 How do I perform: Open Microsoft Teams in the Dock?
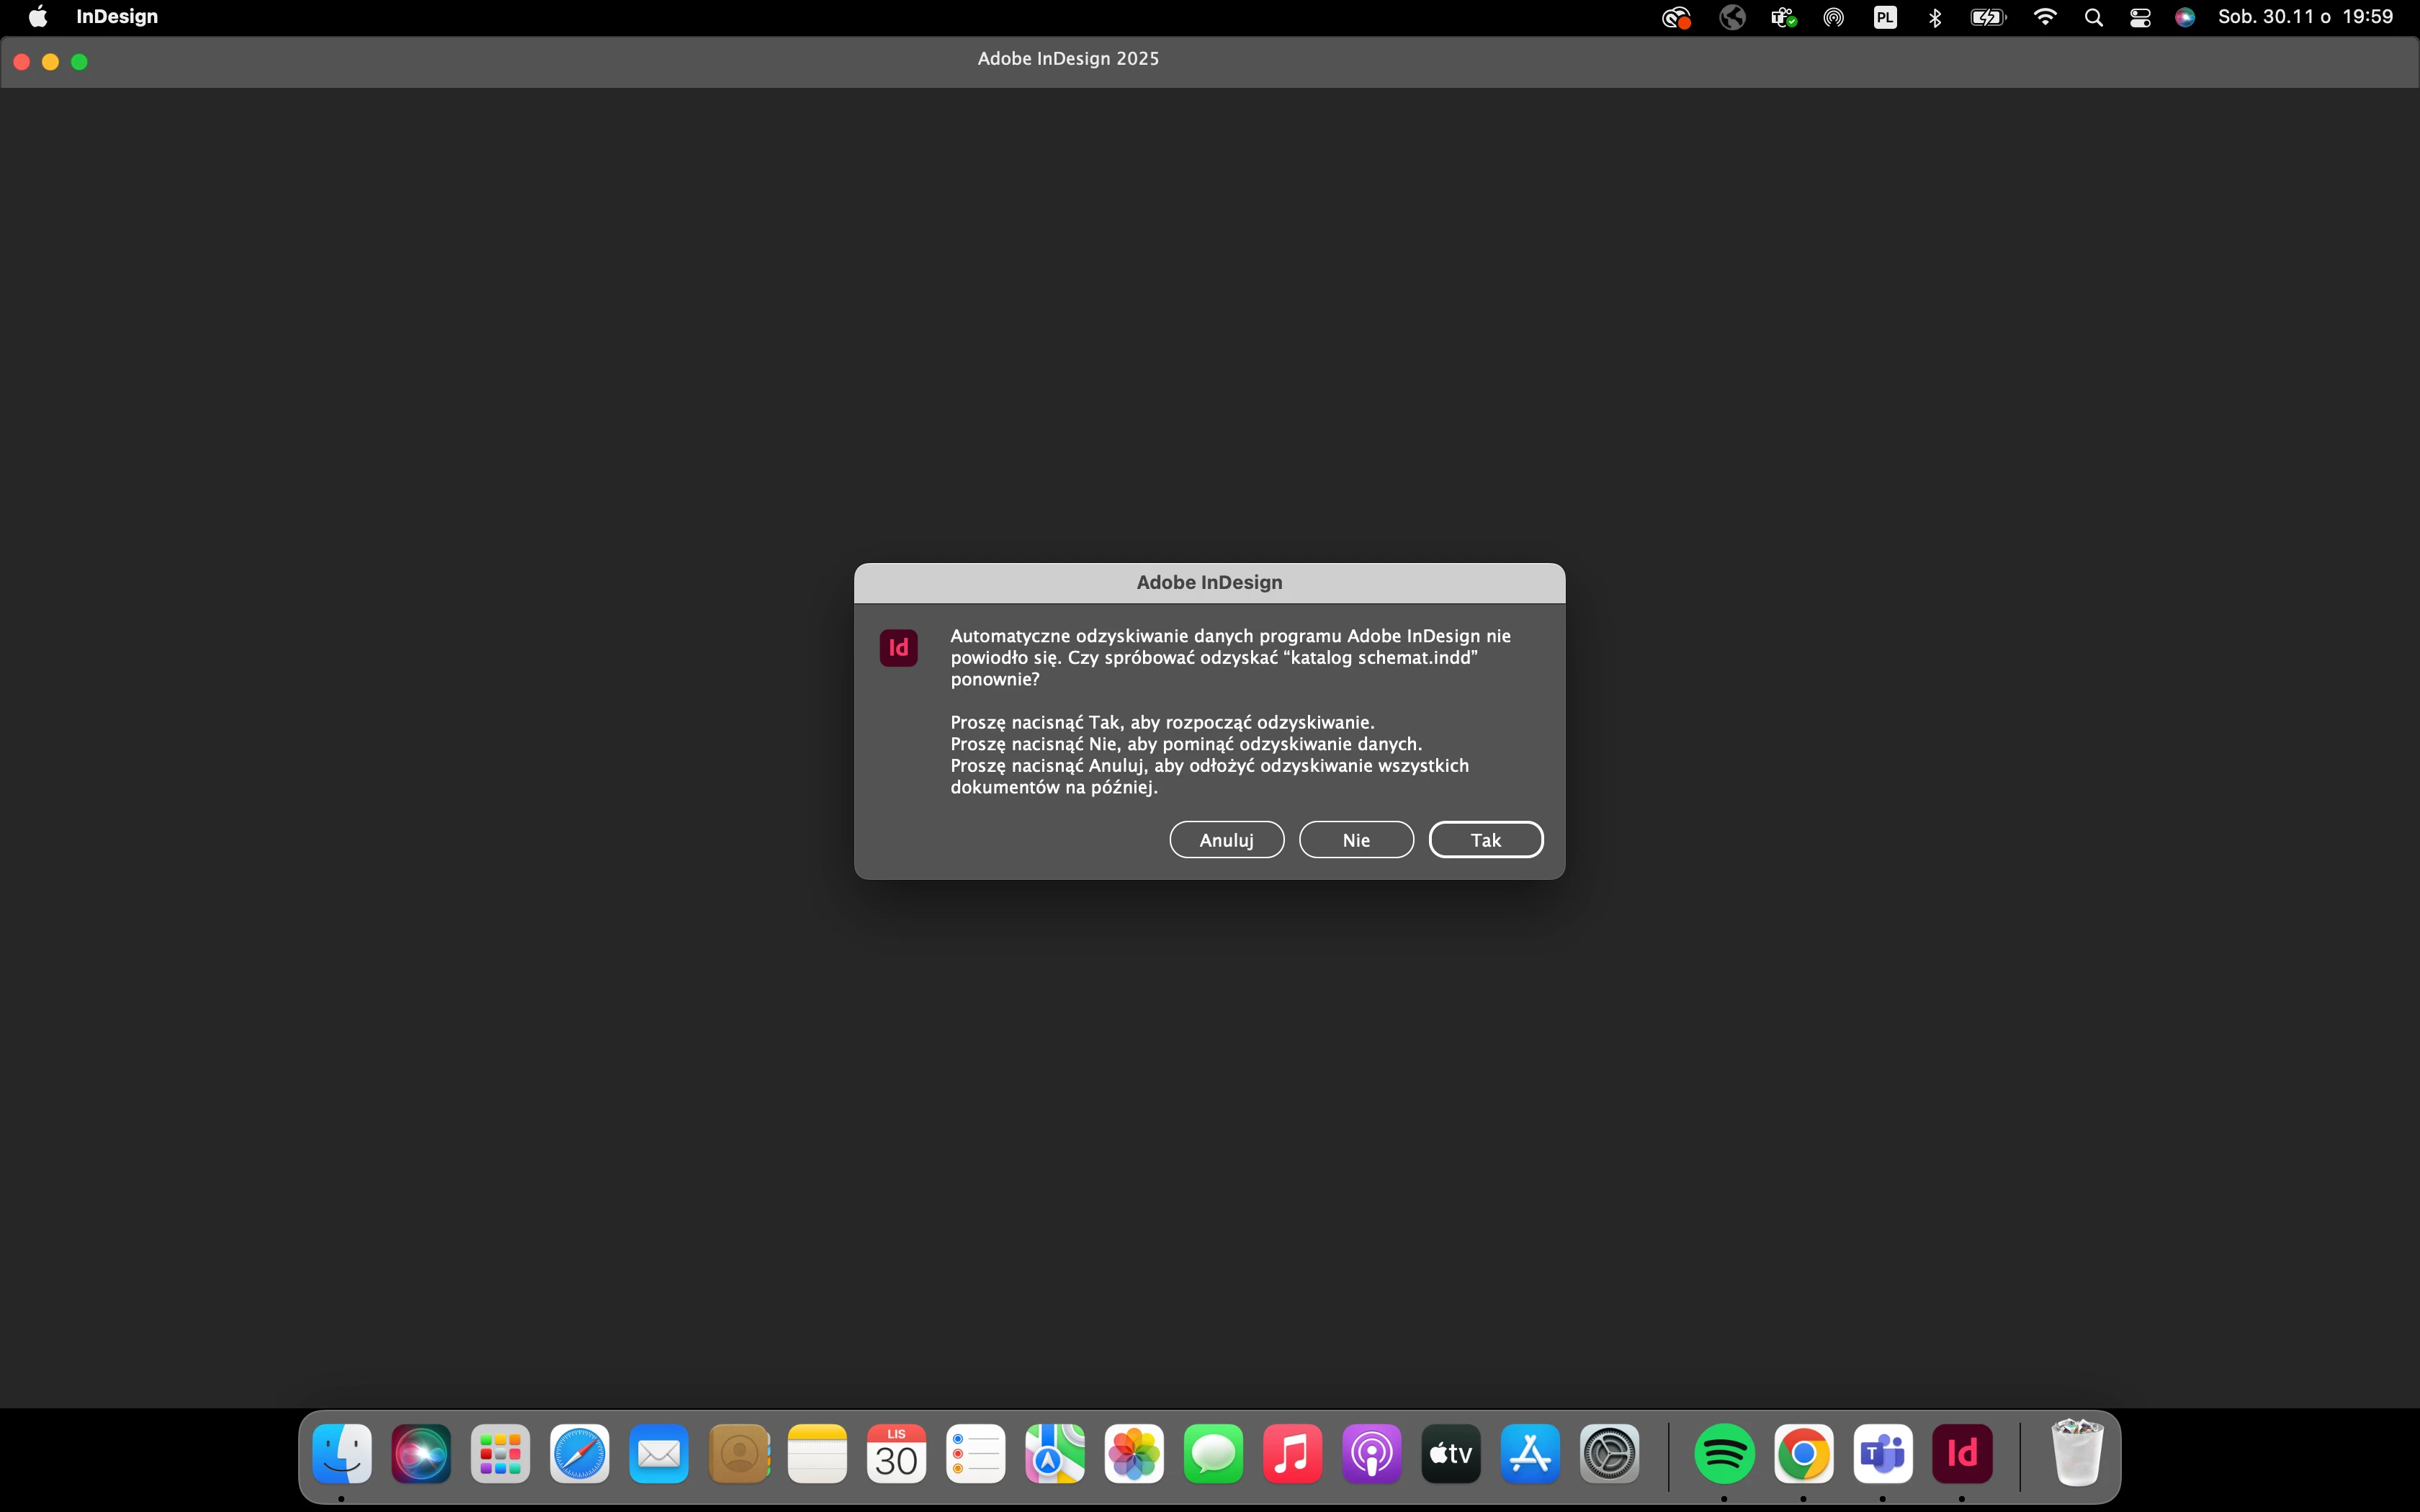tap(1882, 1453)
